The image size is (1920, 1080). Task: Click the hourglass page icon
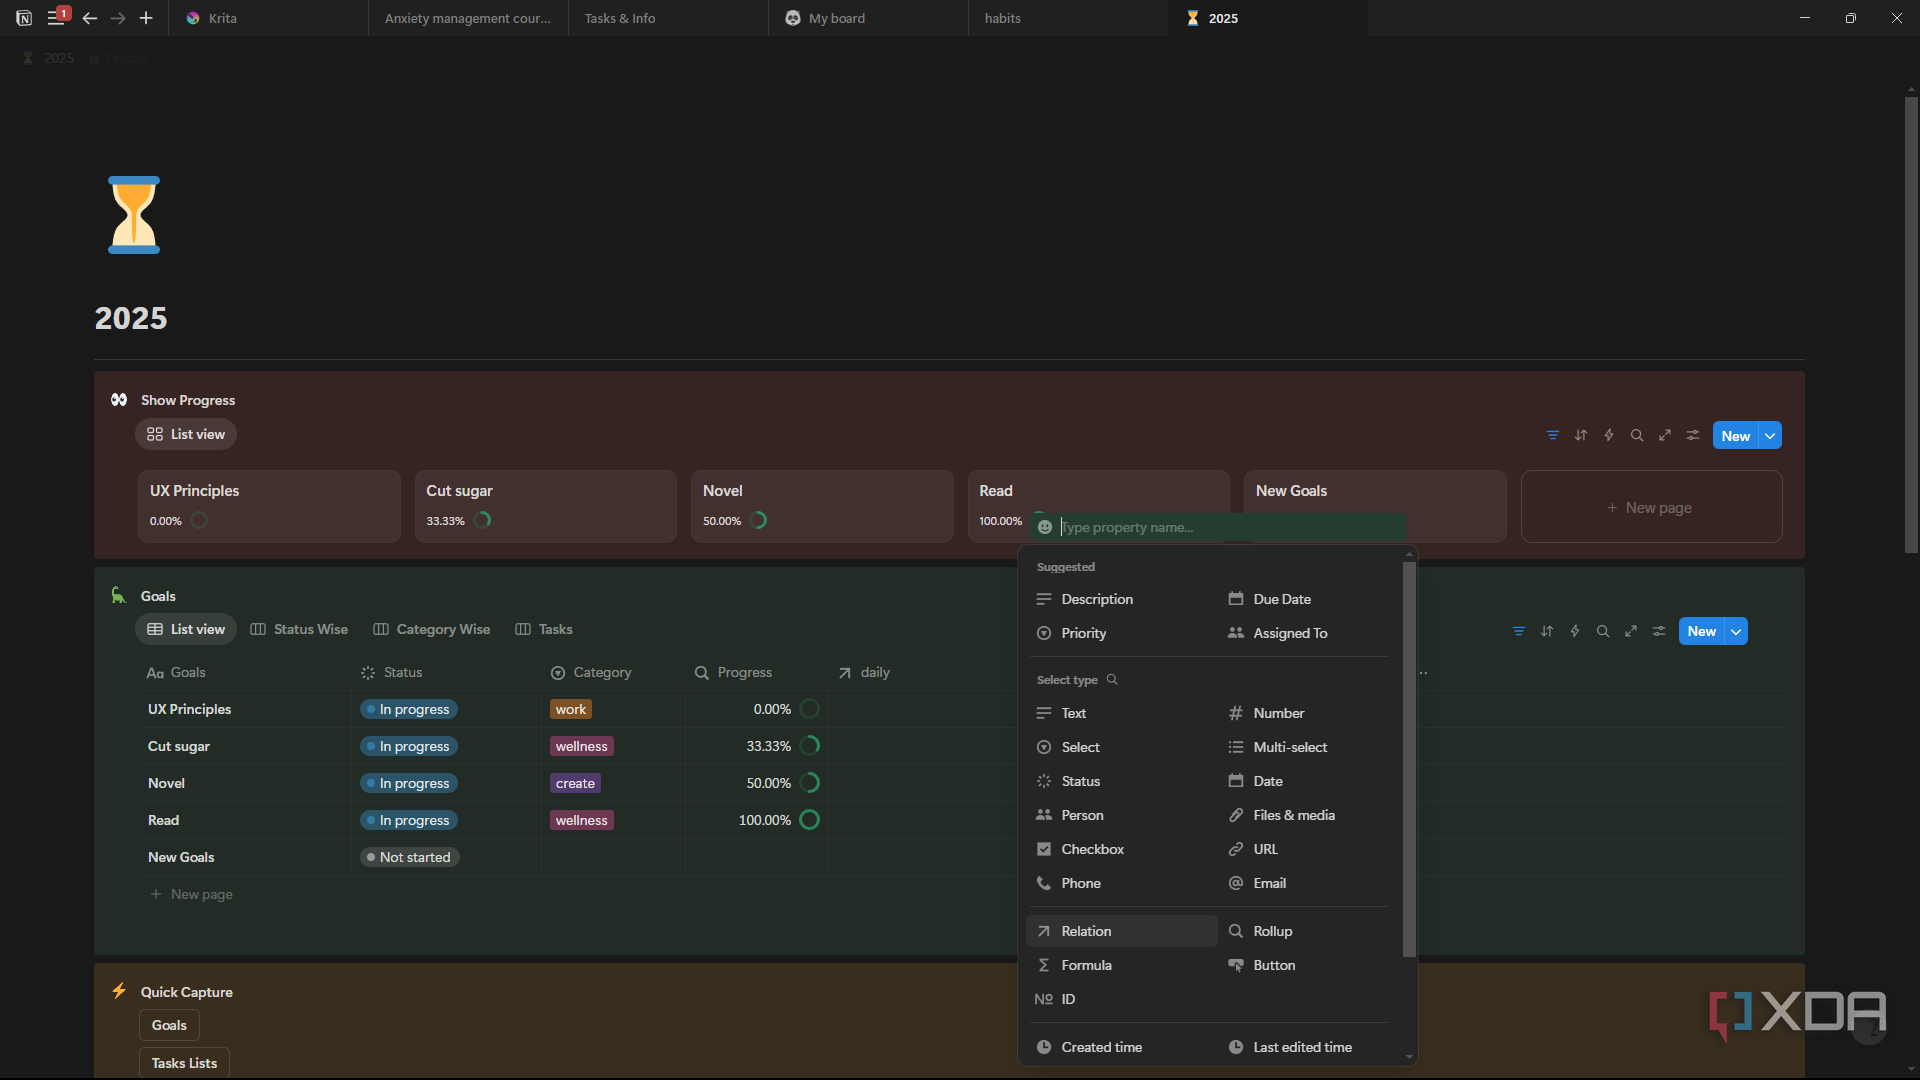[x=134, y=215]
